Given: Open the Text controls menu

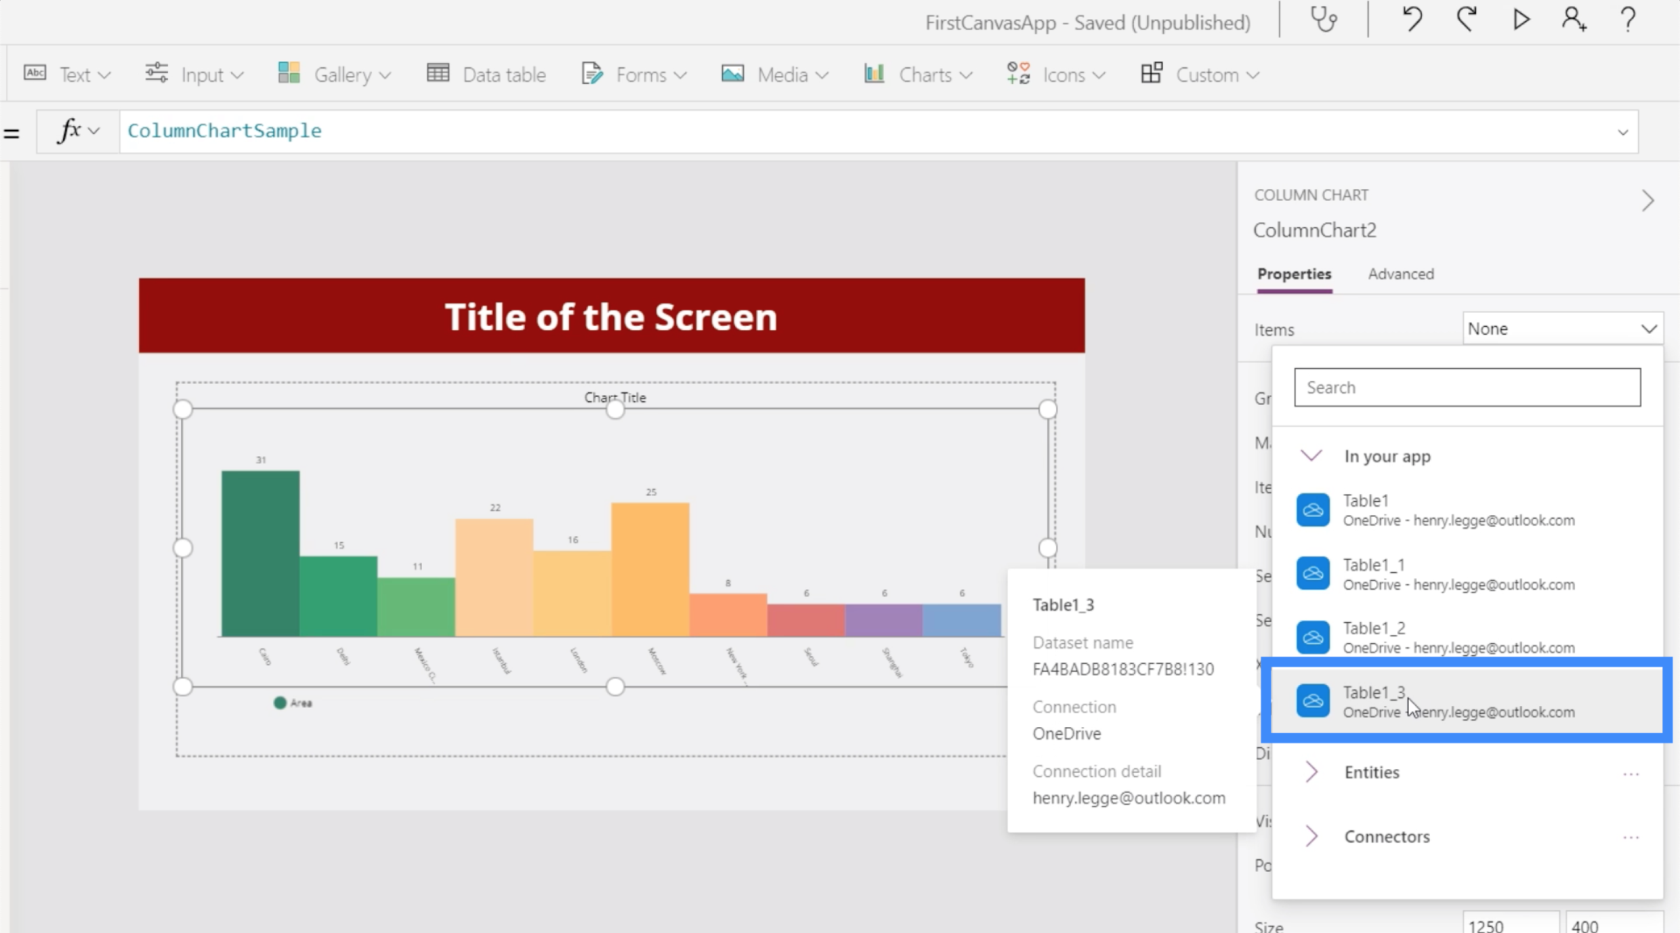Looking at the screenshot, I should point(67,74).
